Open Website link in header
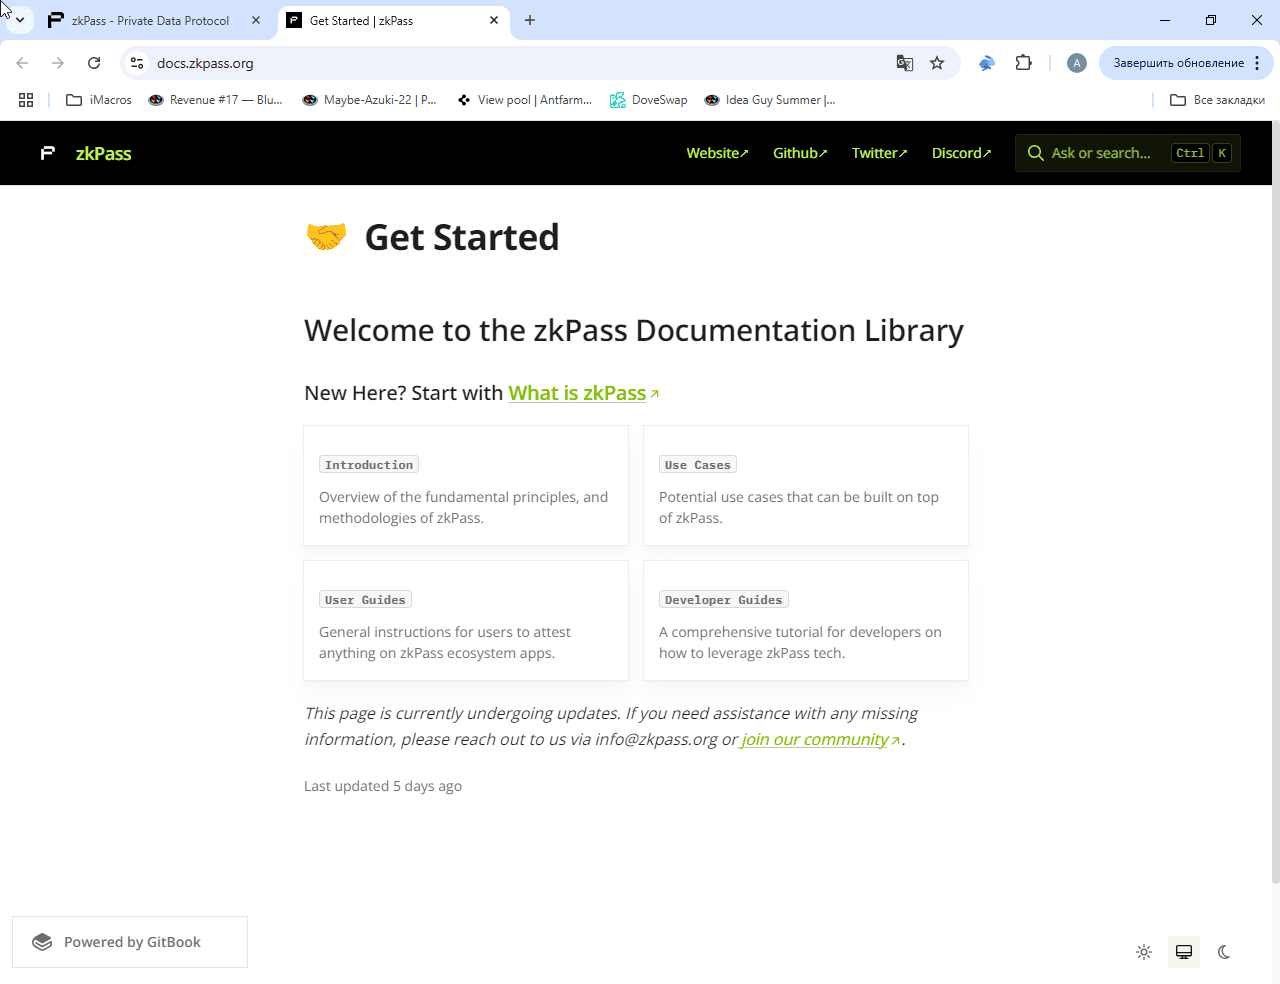Image resolution: width=1280 pixels, height=984 pixels. pyautogui.click(x=717, y=153)
